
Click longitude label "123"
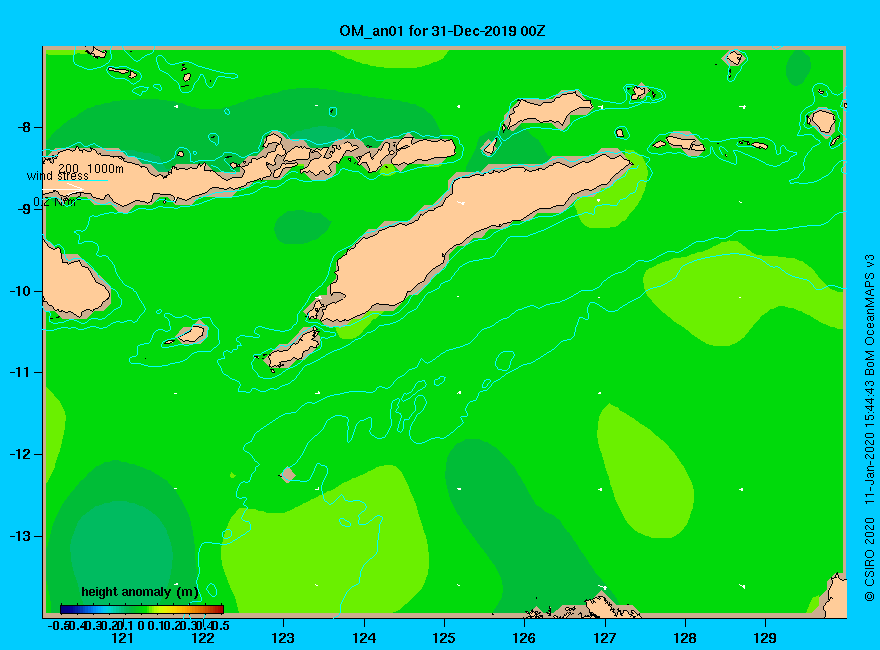click(283, 638)
